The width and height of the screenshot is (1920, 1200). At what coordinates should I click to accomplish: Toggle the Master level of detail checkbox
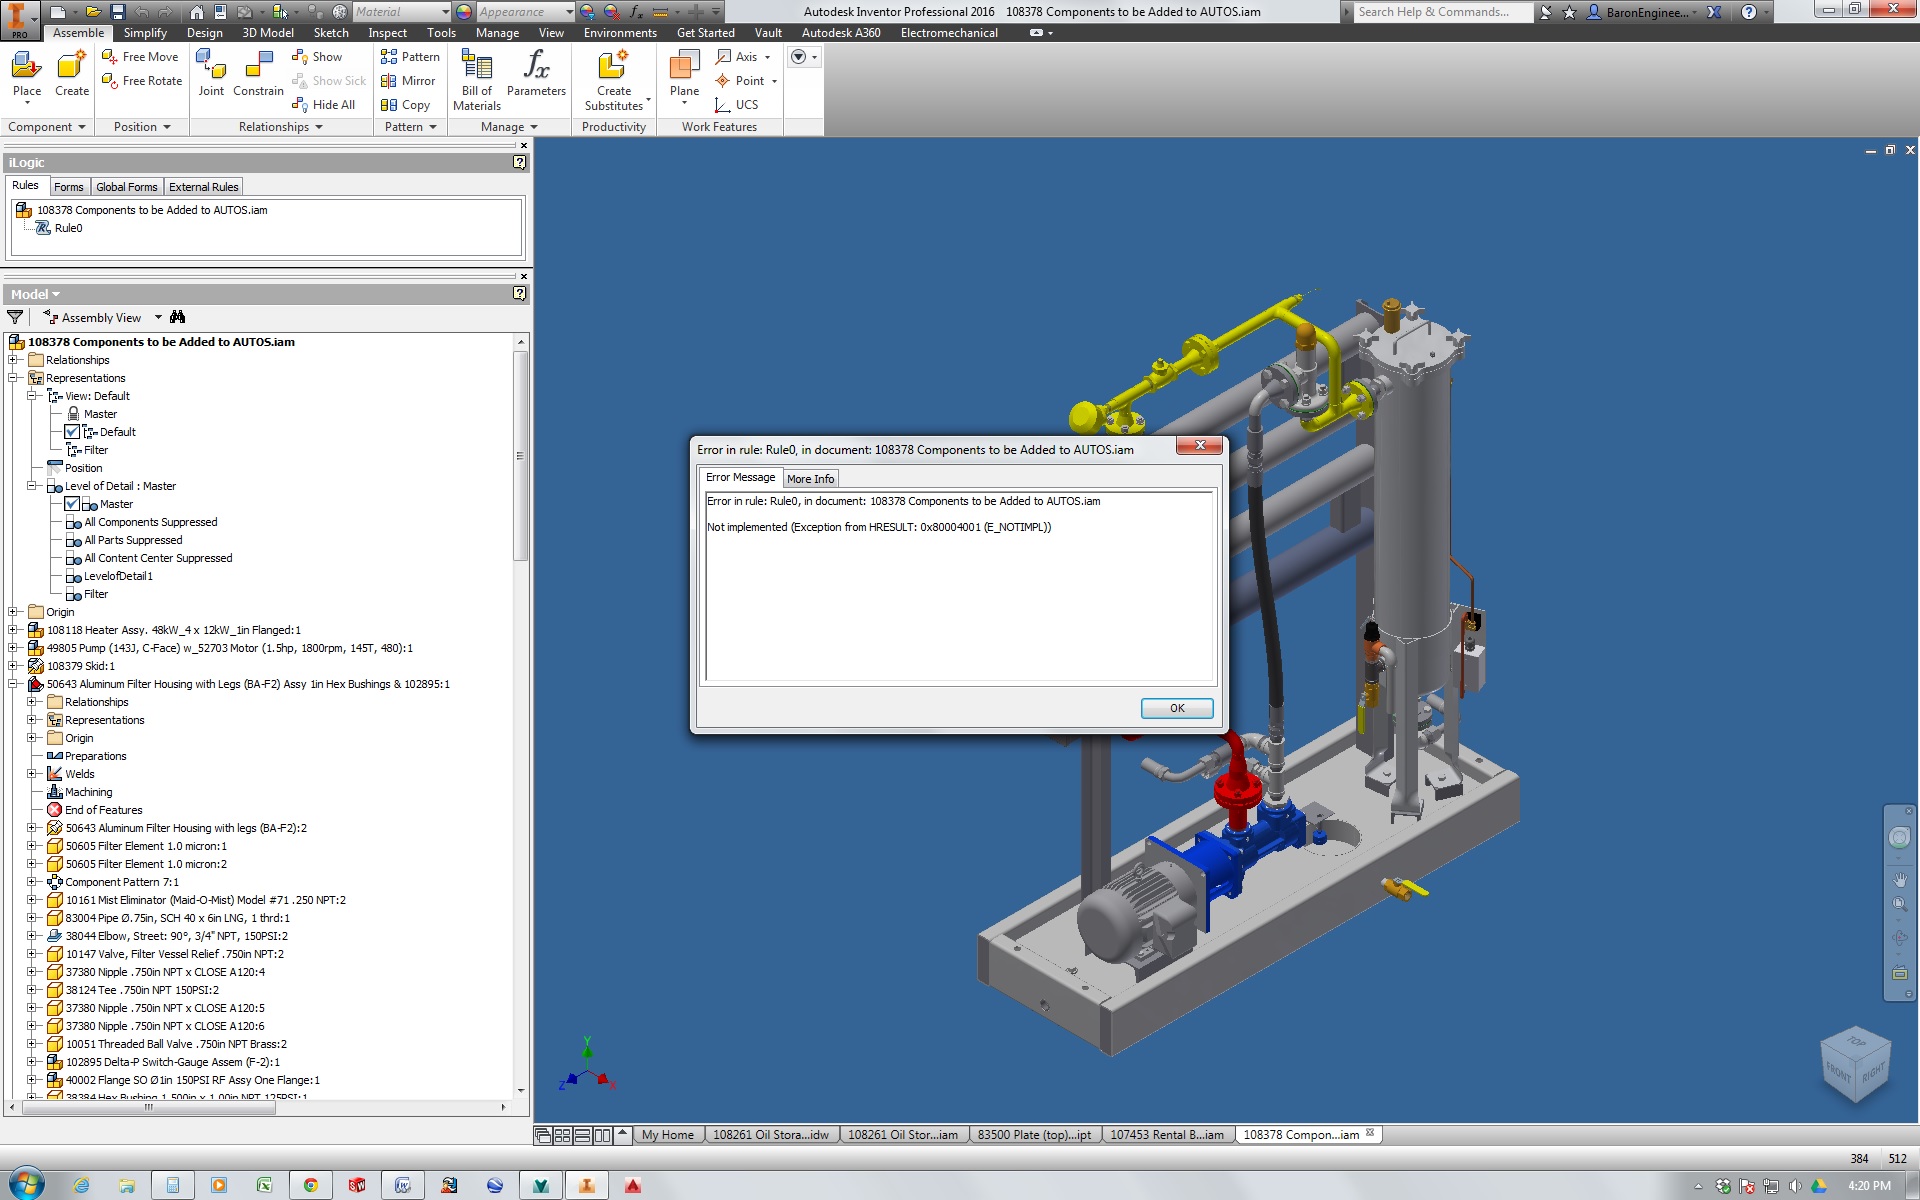72,504
